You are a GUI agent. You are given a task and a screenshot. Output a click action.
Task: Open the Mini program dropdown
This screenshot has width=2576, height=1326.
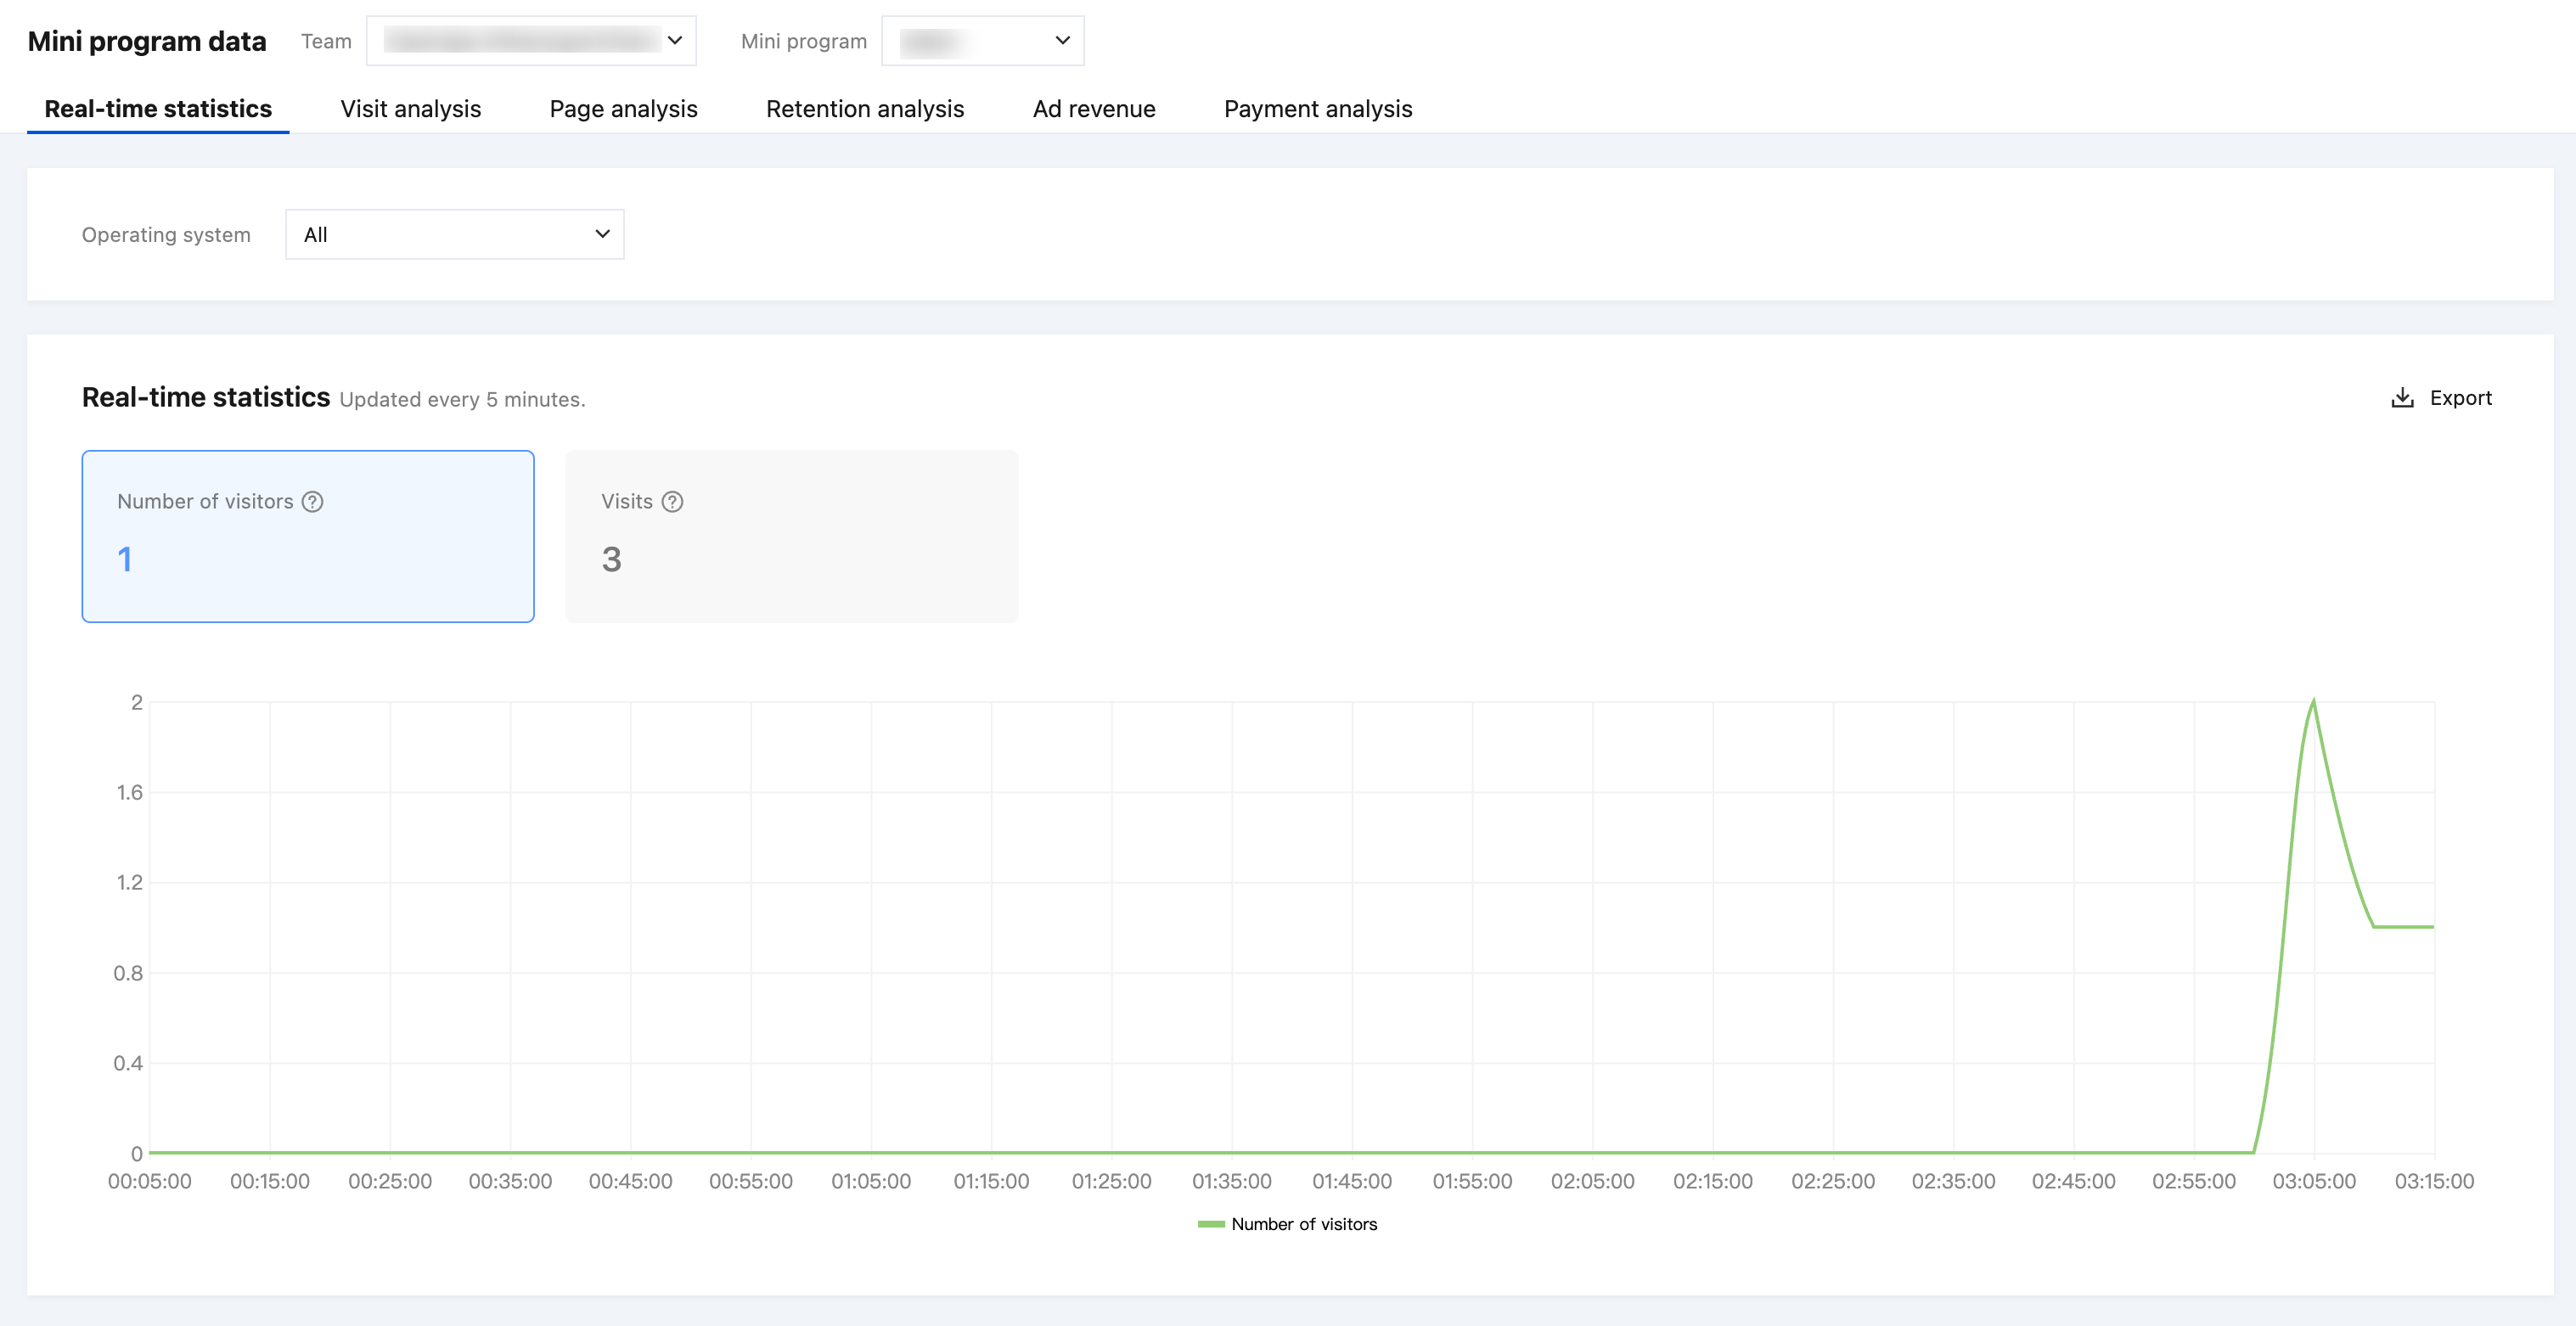(982, 41)
